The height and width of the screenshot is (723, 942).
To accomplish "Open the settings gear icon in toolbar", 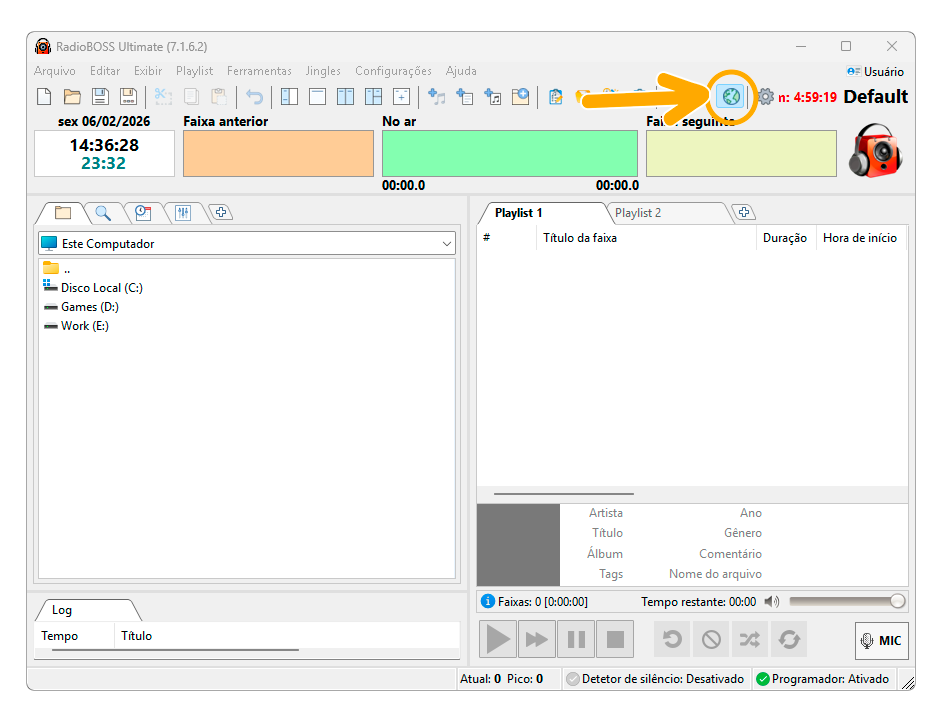I will tap(766, 97).
